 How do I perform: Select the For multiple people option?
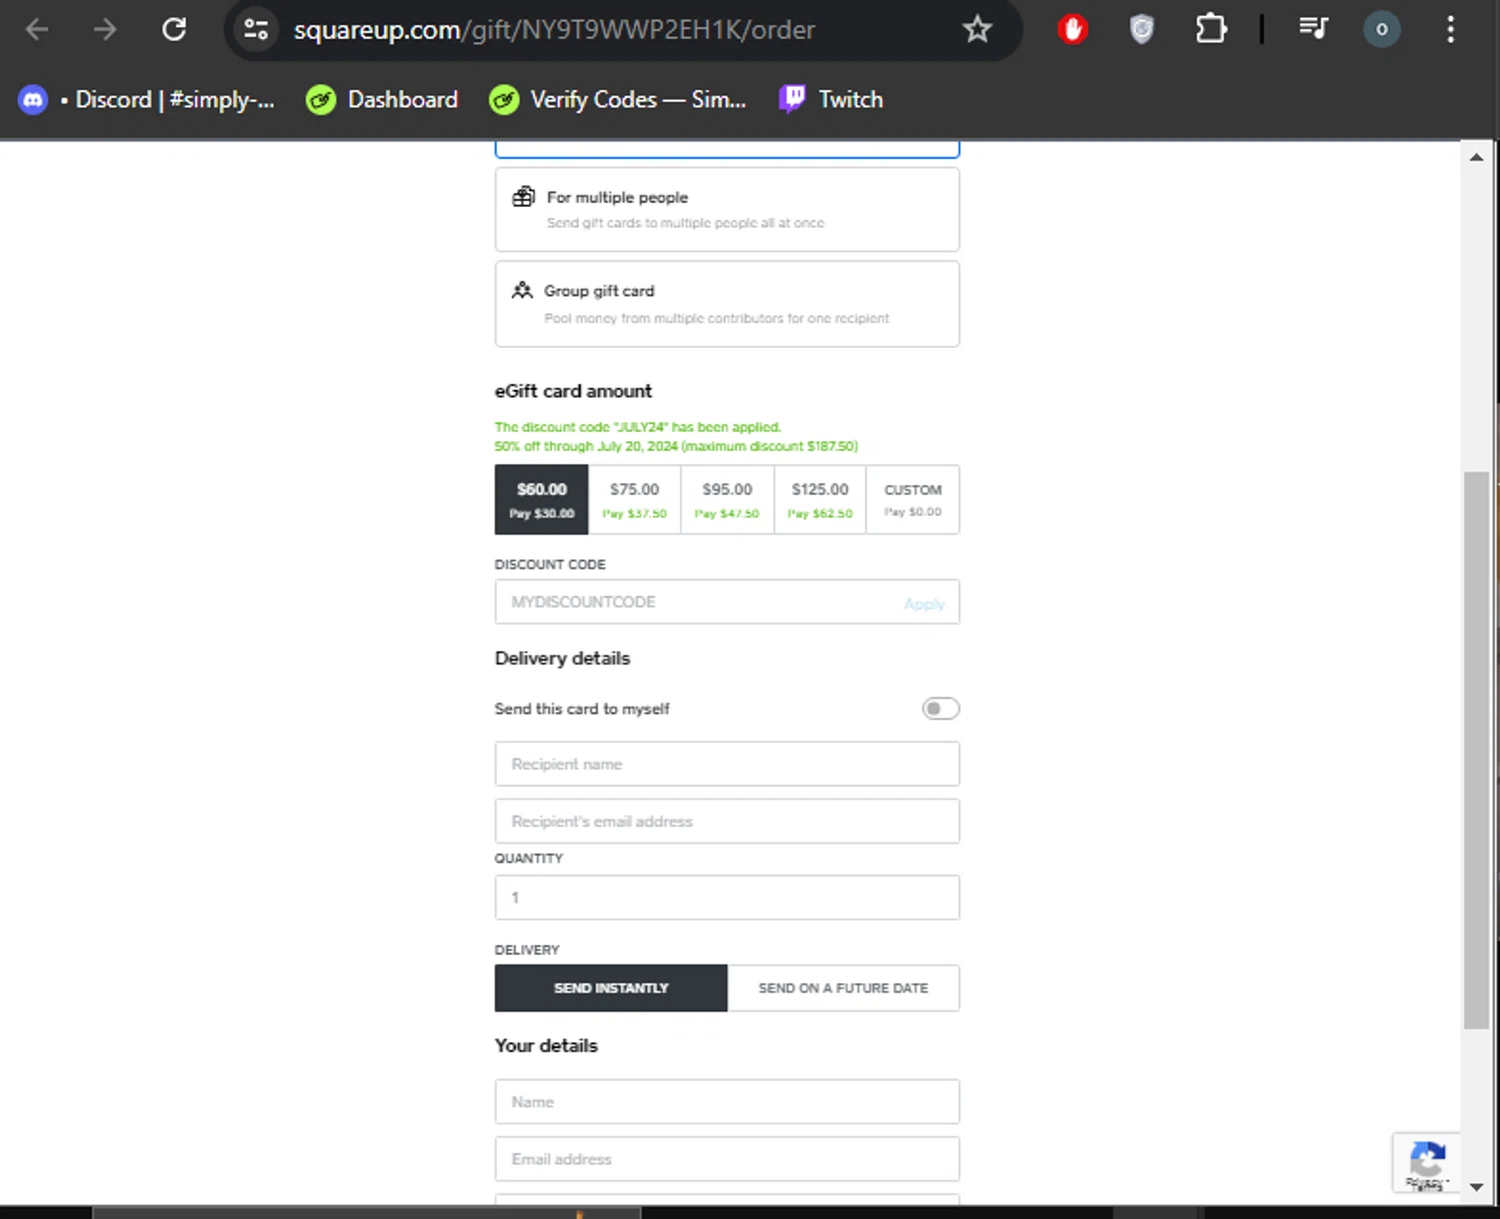point(727,209)
